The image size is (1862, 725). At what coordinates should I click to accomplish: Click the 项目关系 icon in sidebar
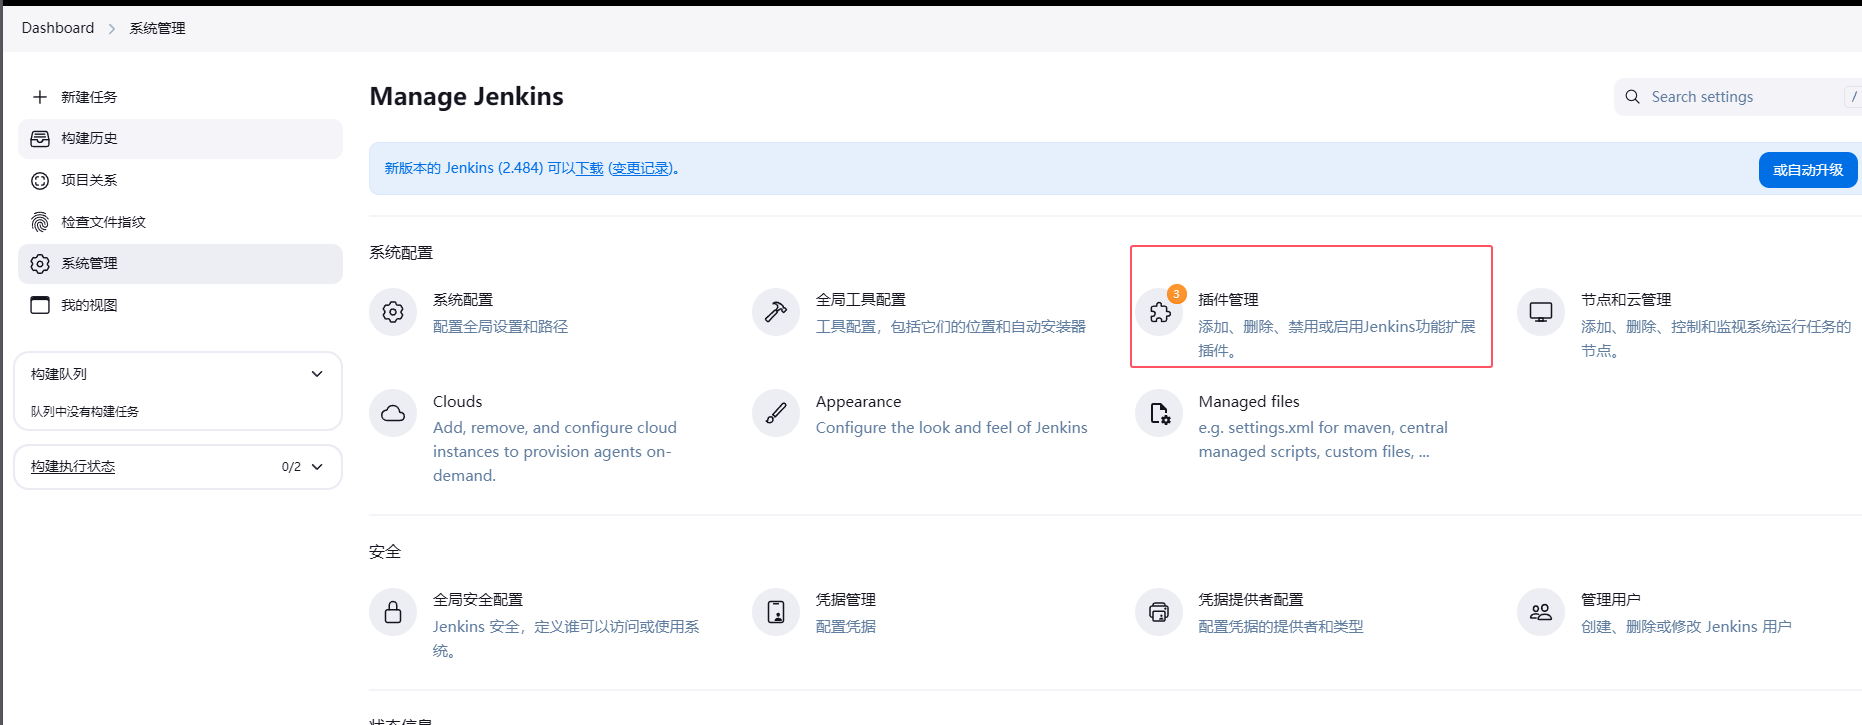(40, 181)
